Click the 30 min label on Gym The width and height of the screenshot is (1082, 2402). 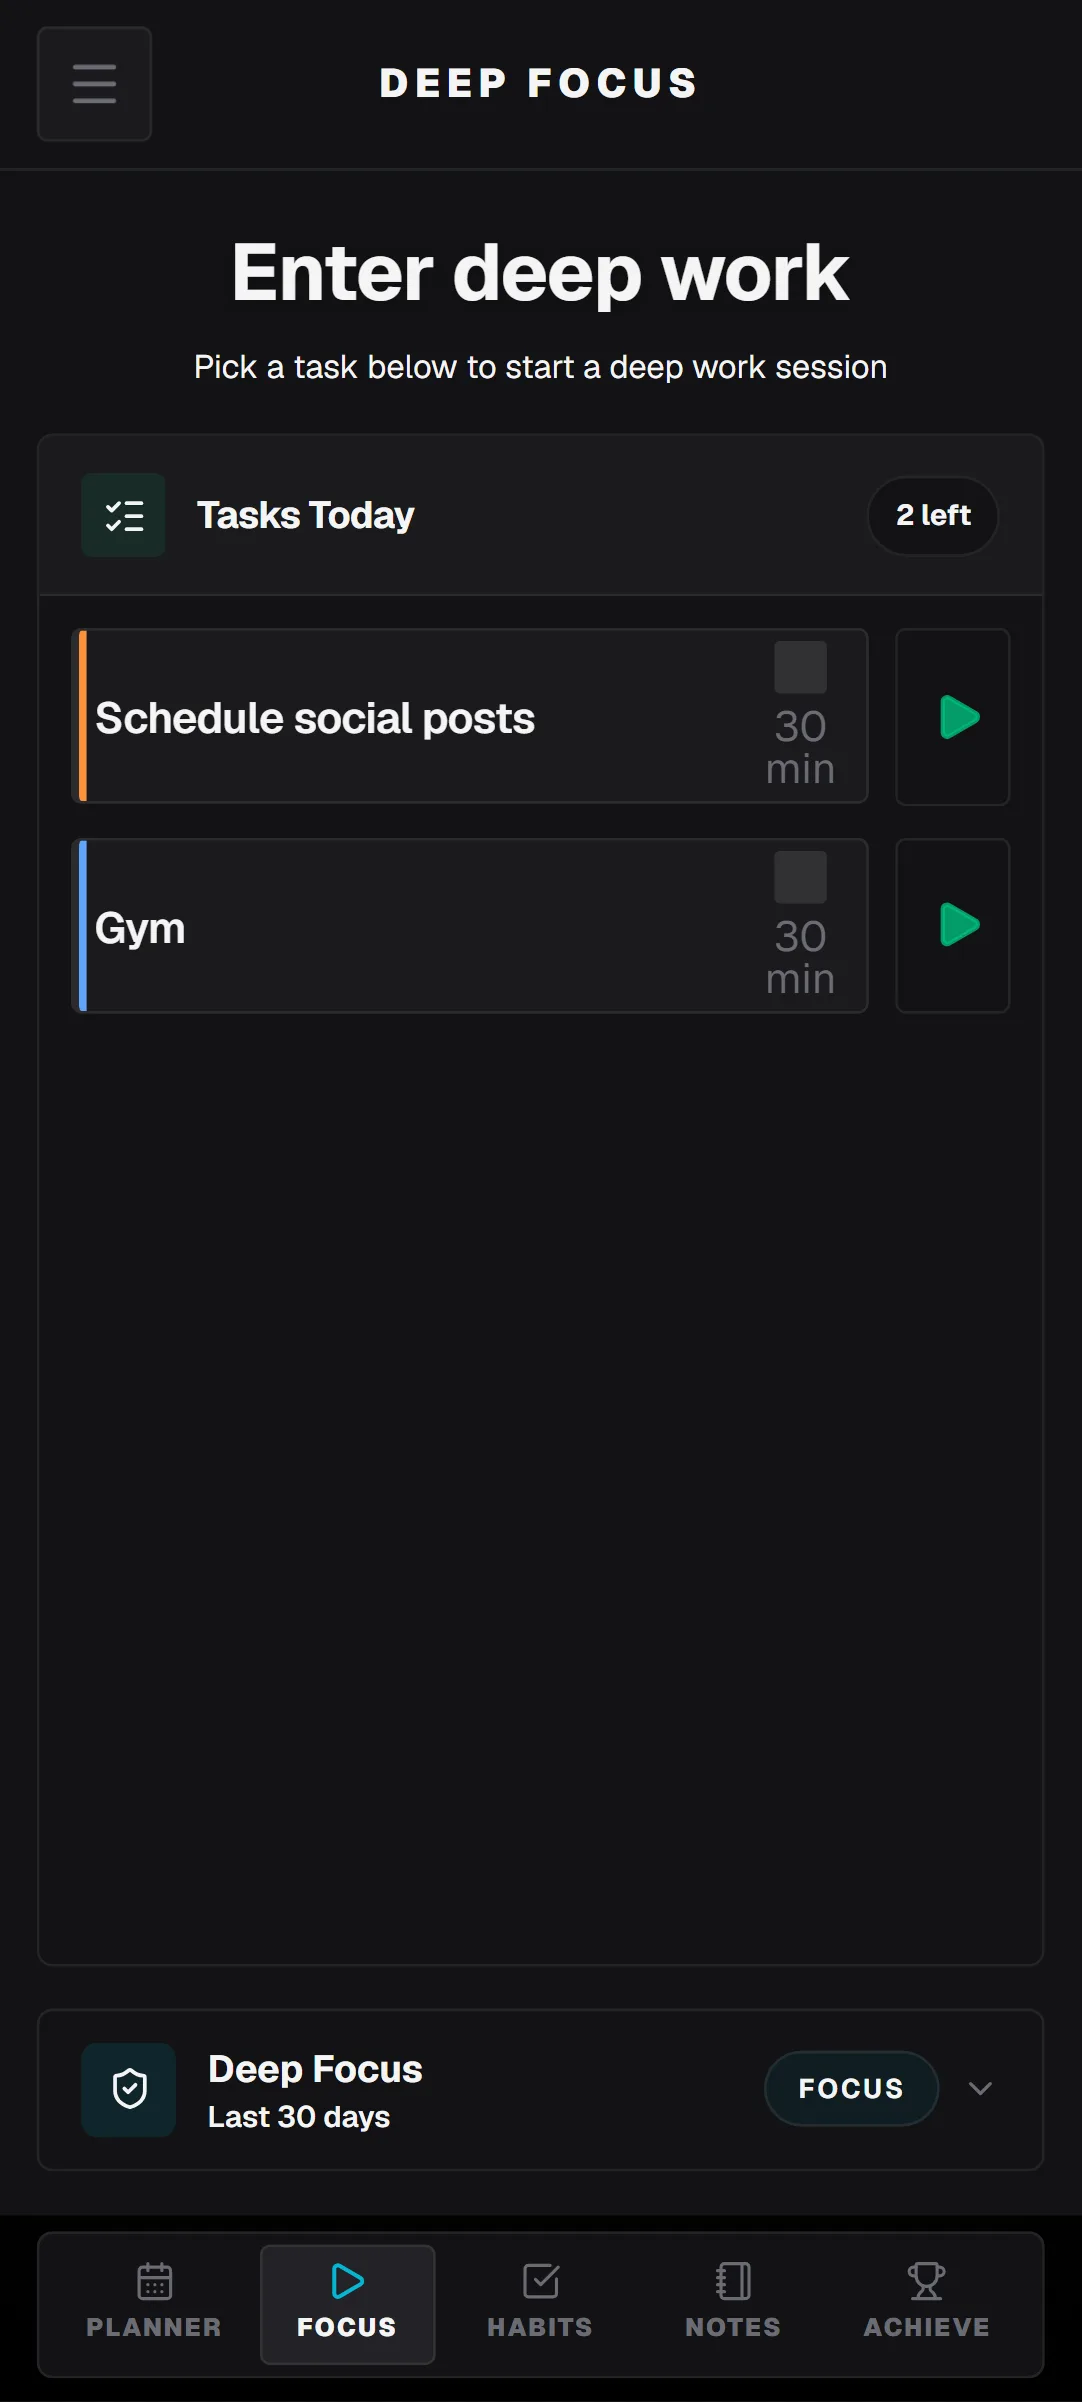(800, 957)
